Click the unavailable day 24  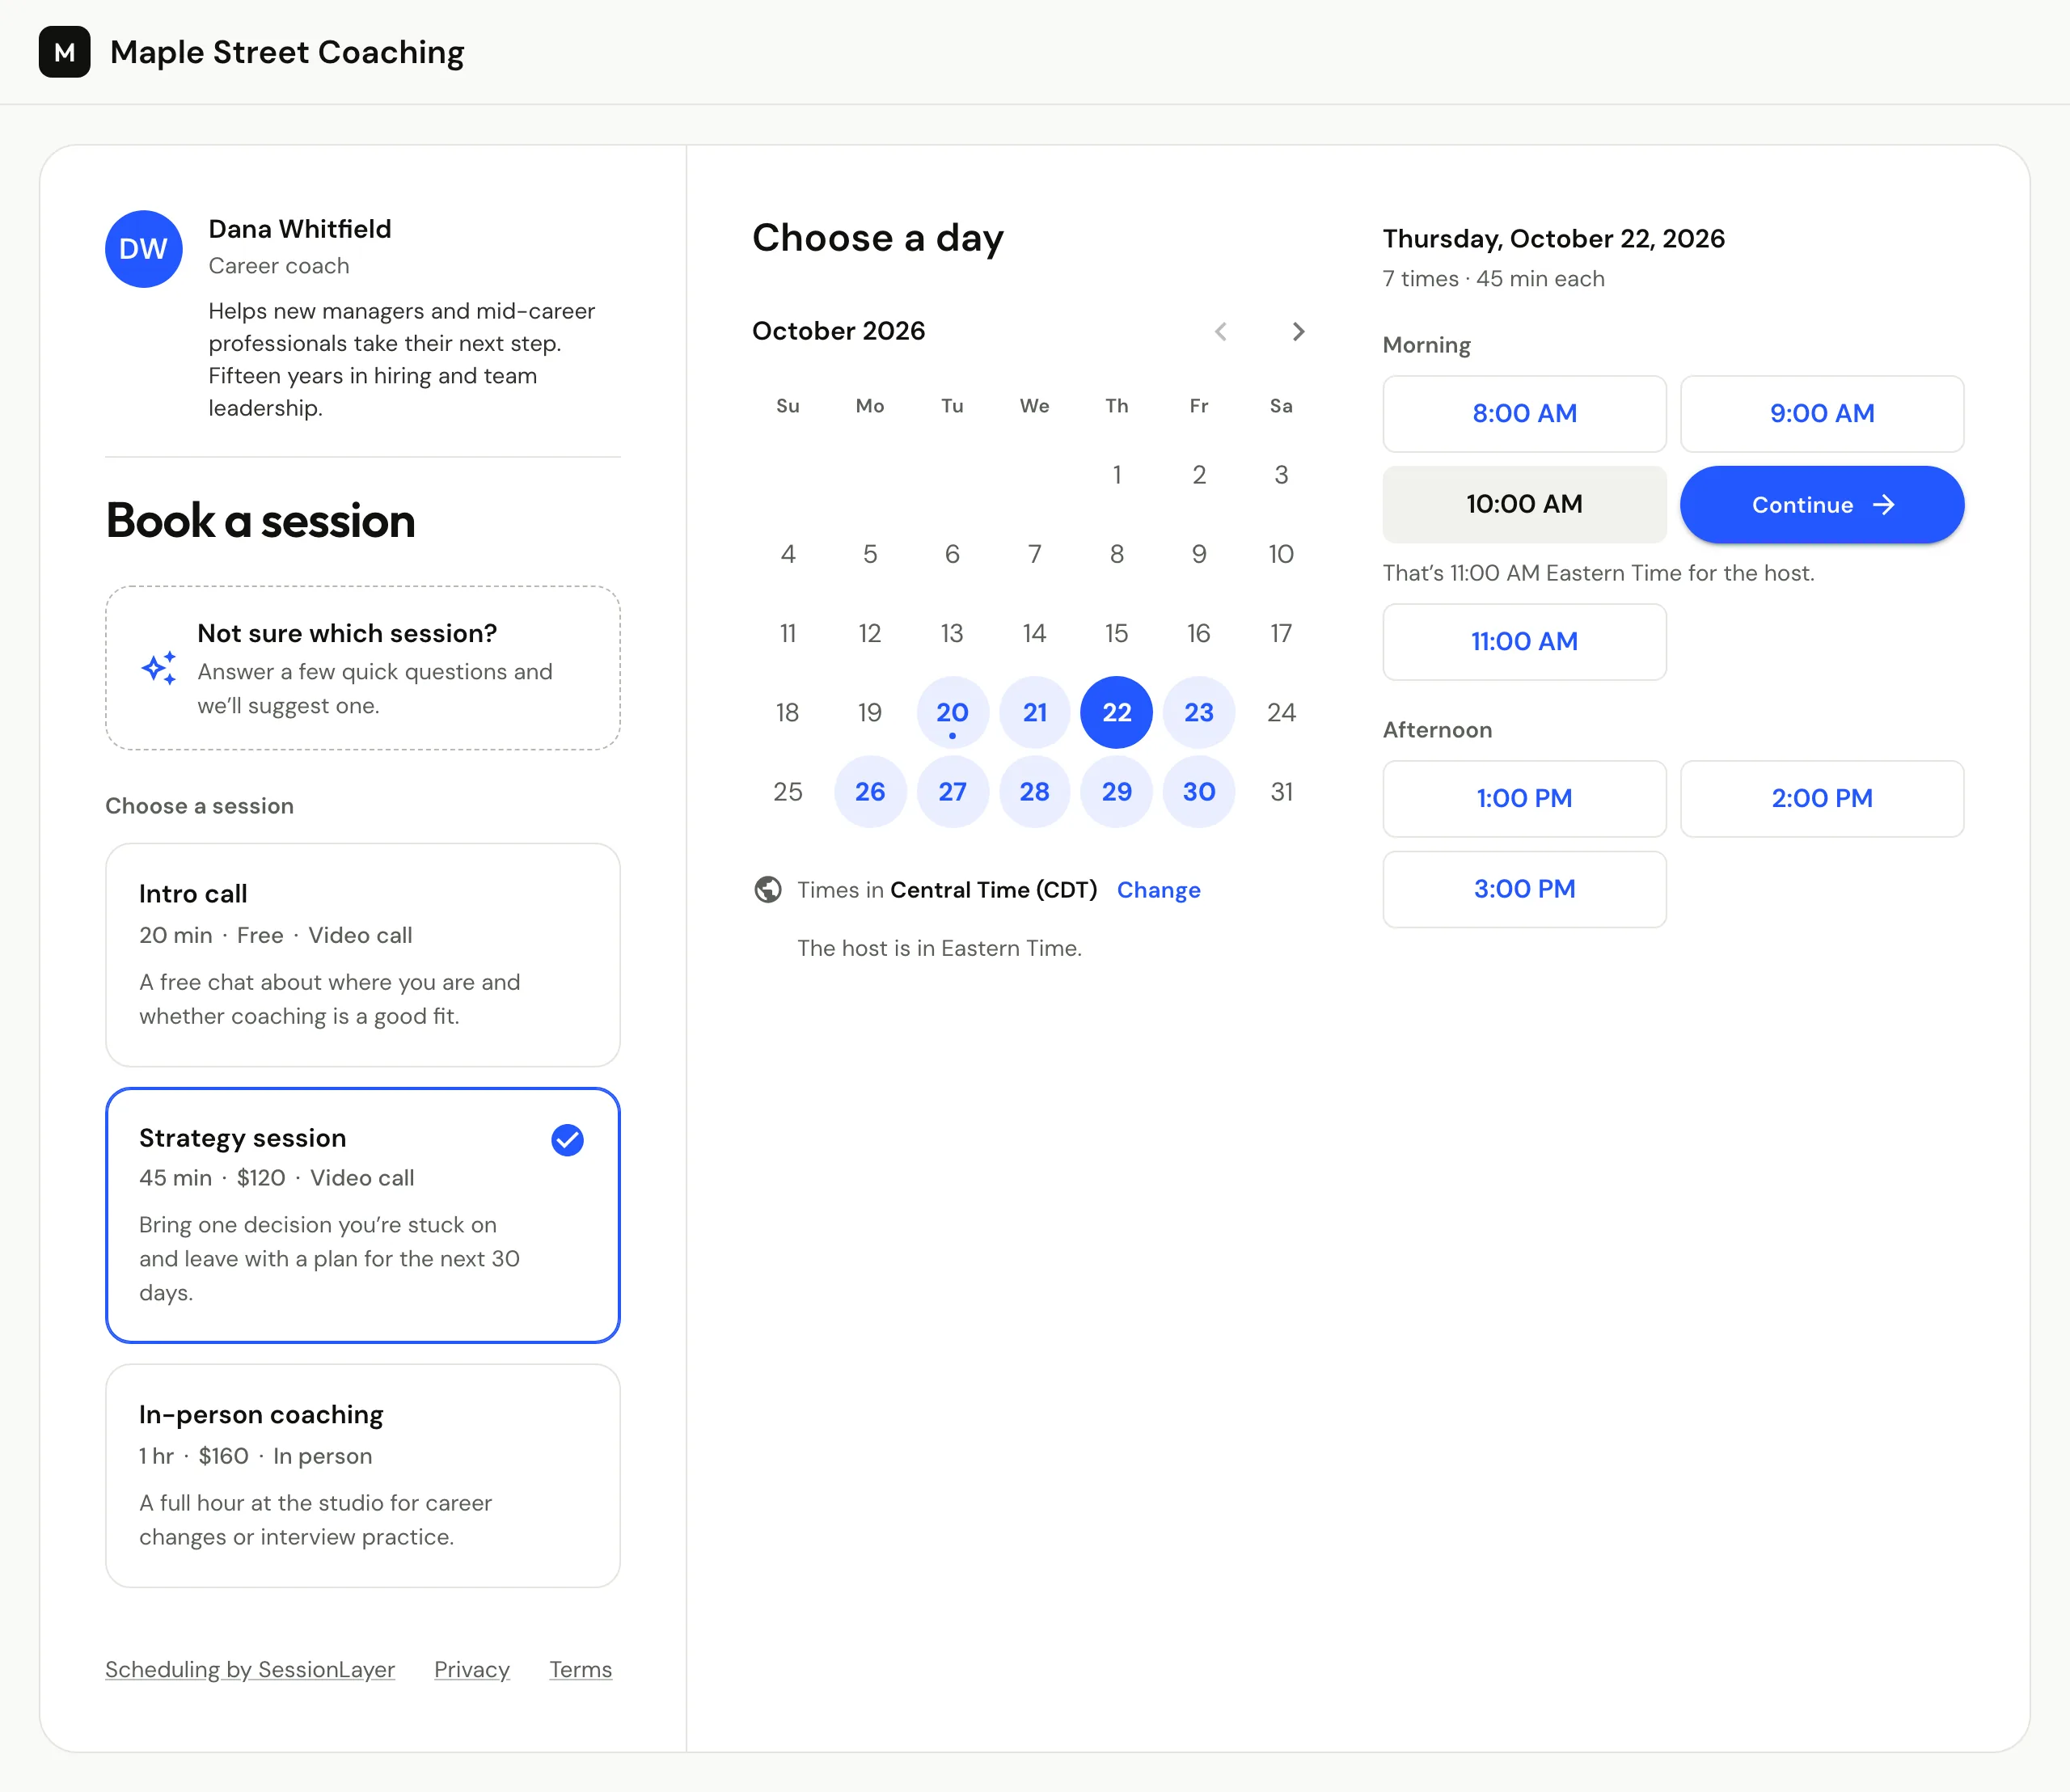[x=1281, y=712]
